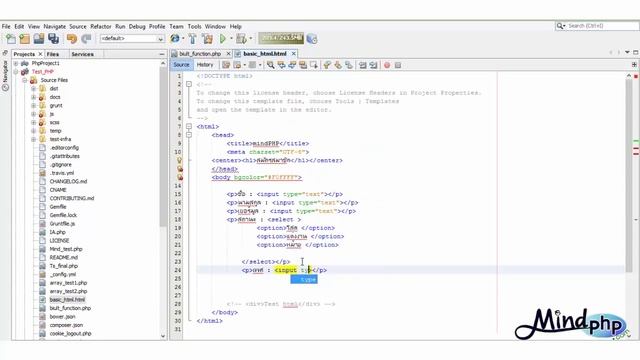The width and height of the screenshot is (640, 360).
Task: Click the Debug Project icon
Action: pyautogui.click(x=241, y=39)
